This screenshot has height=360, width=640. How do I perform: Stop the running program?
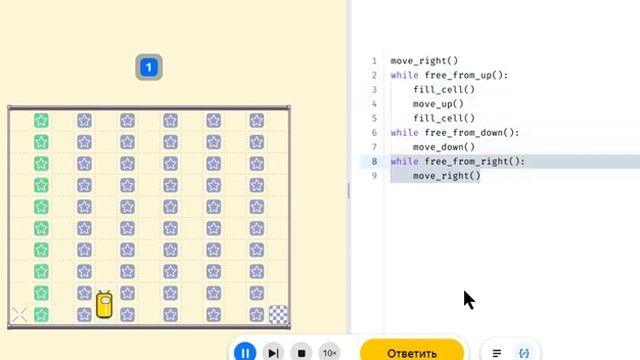click(301, 353)
